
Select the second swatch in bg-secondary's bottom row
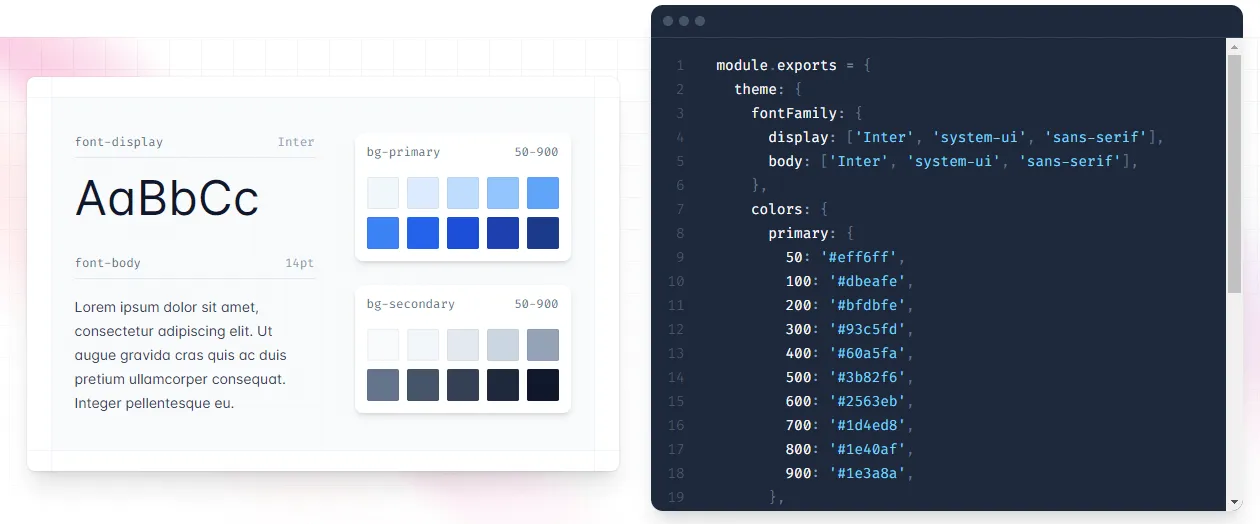(423, 385)
